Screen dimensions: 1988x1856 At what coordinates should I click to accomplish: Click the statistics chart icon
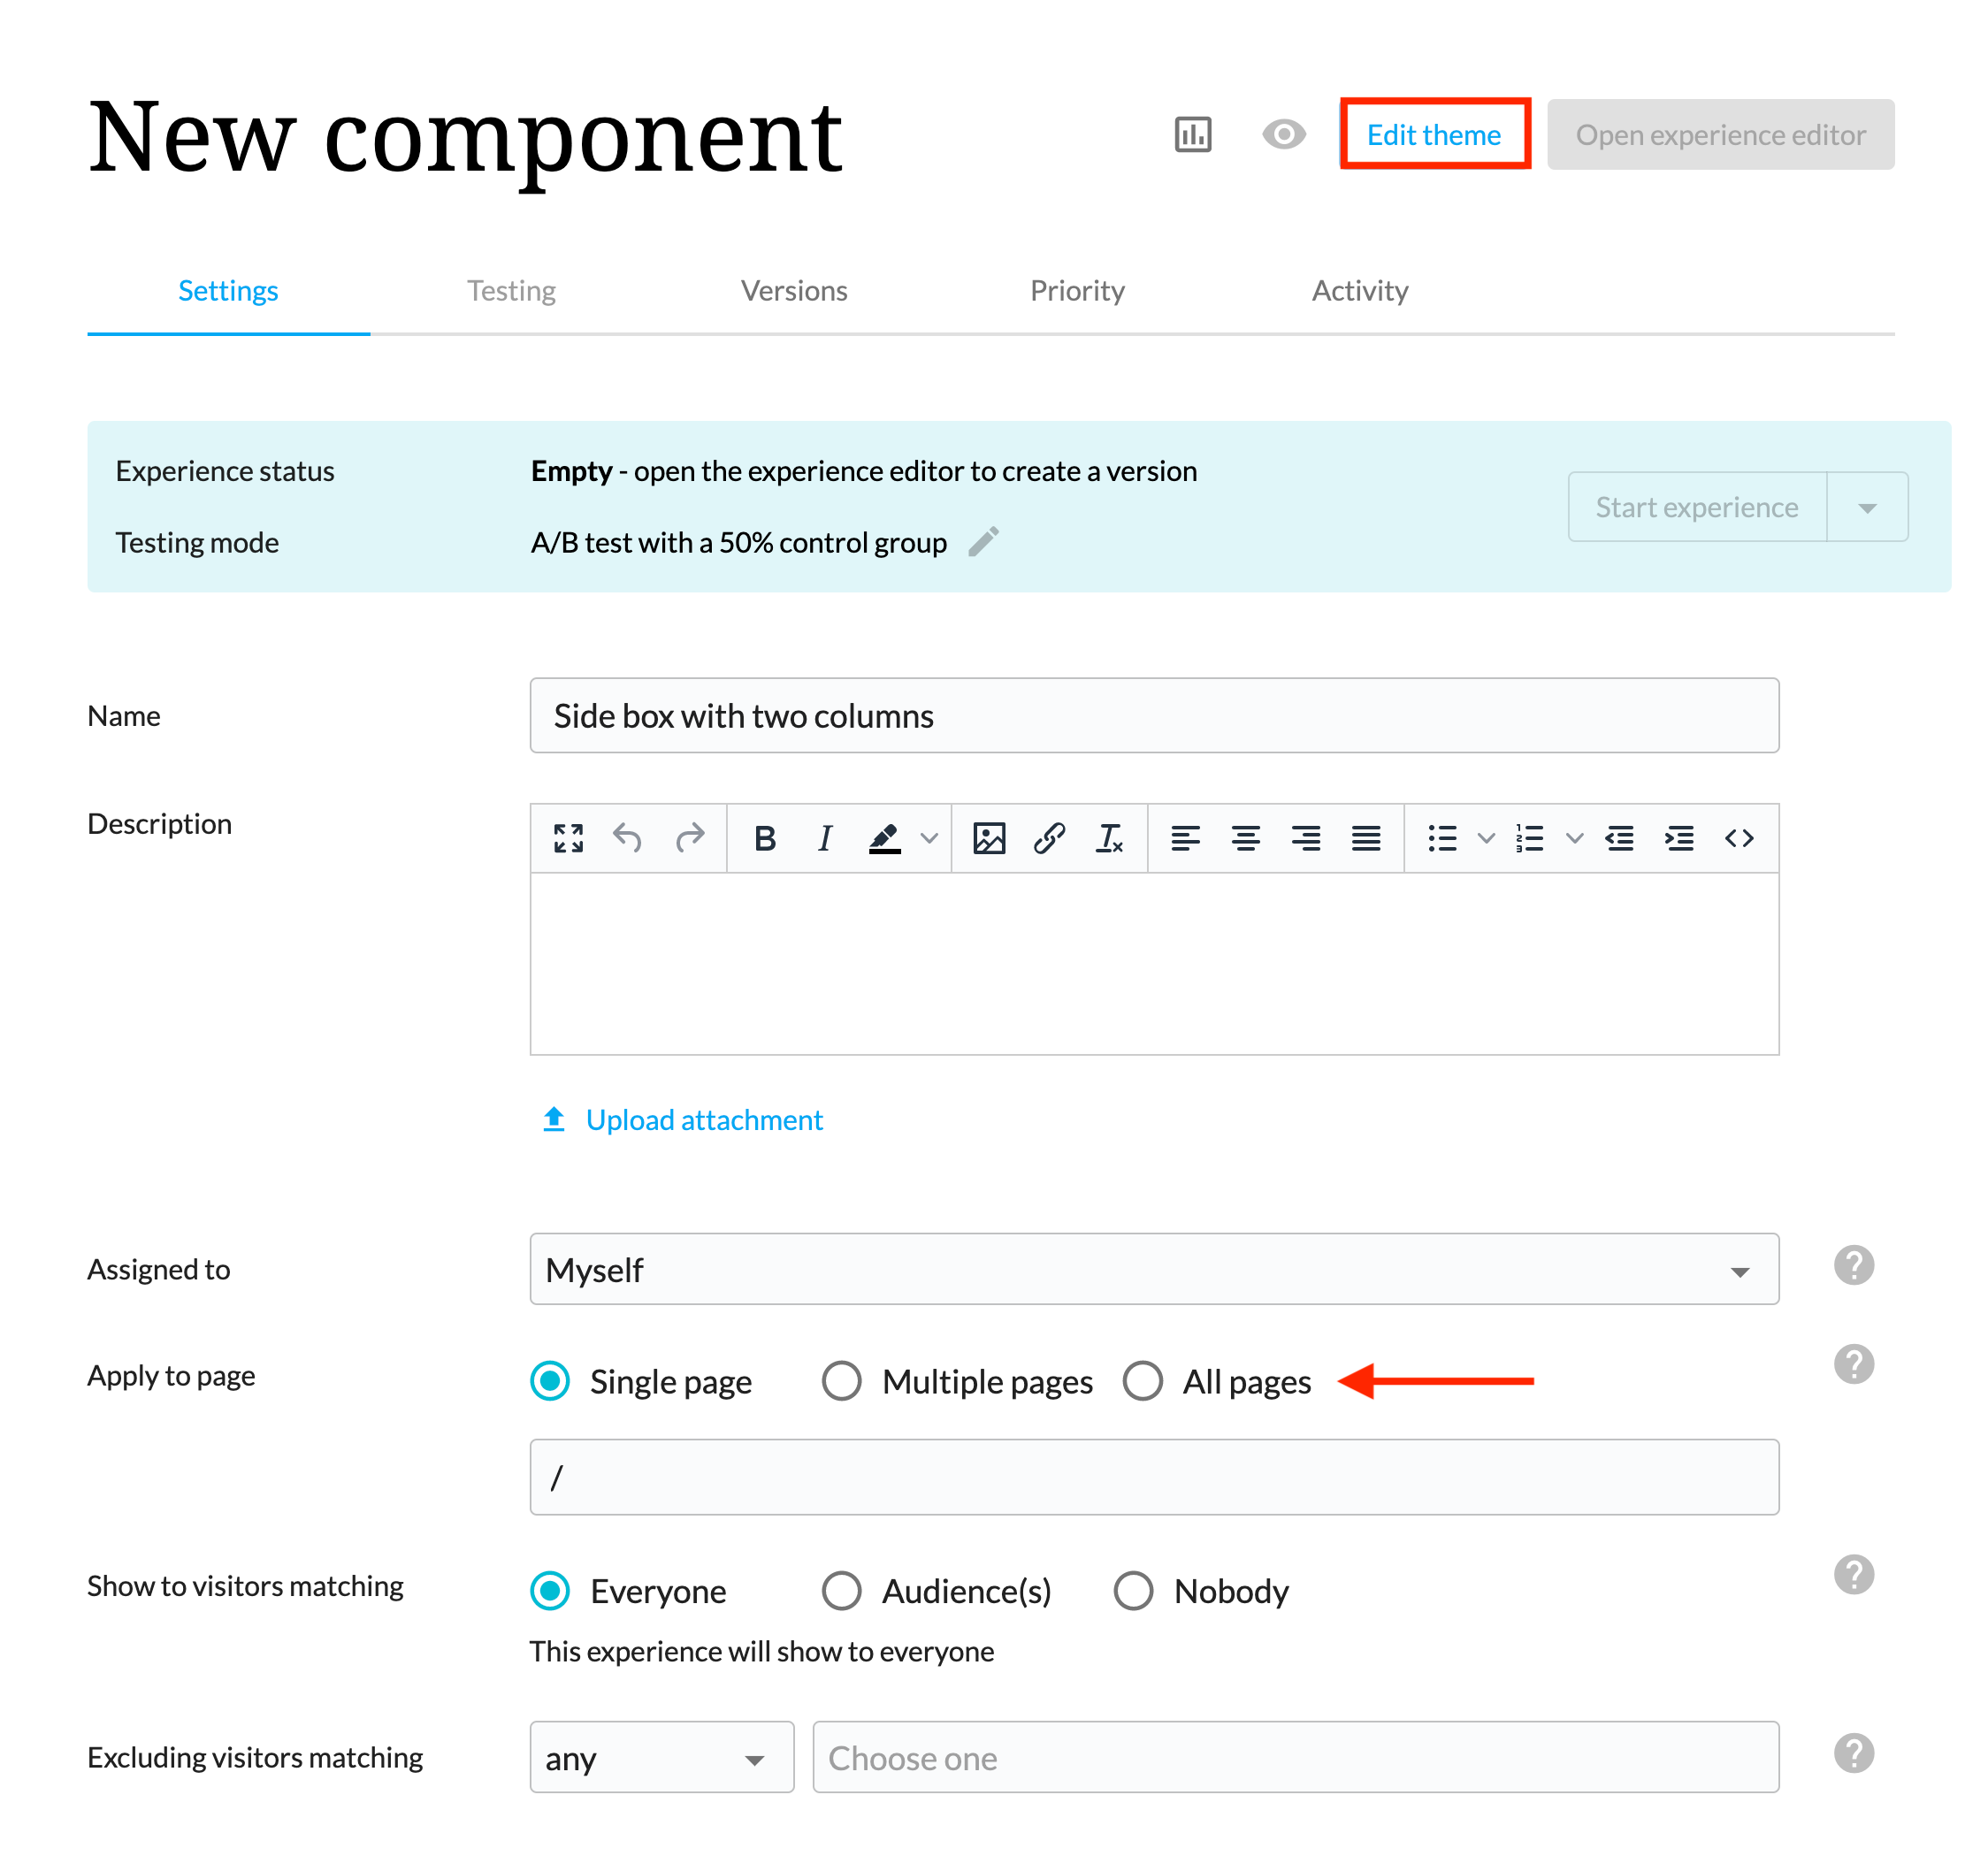tap(1192, 134)
